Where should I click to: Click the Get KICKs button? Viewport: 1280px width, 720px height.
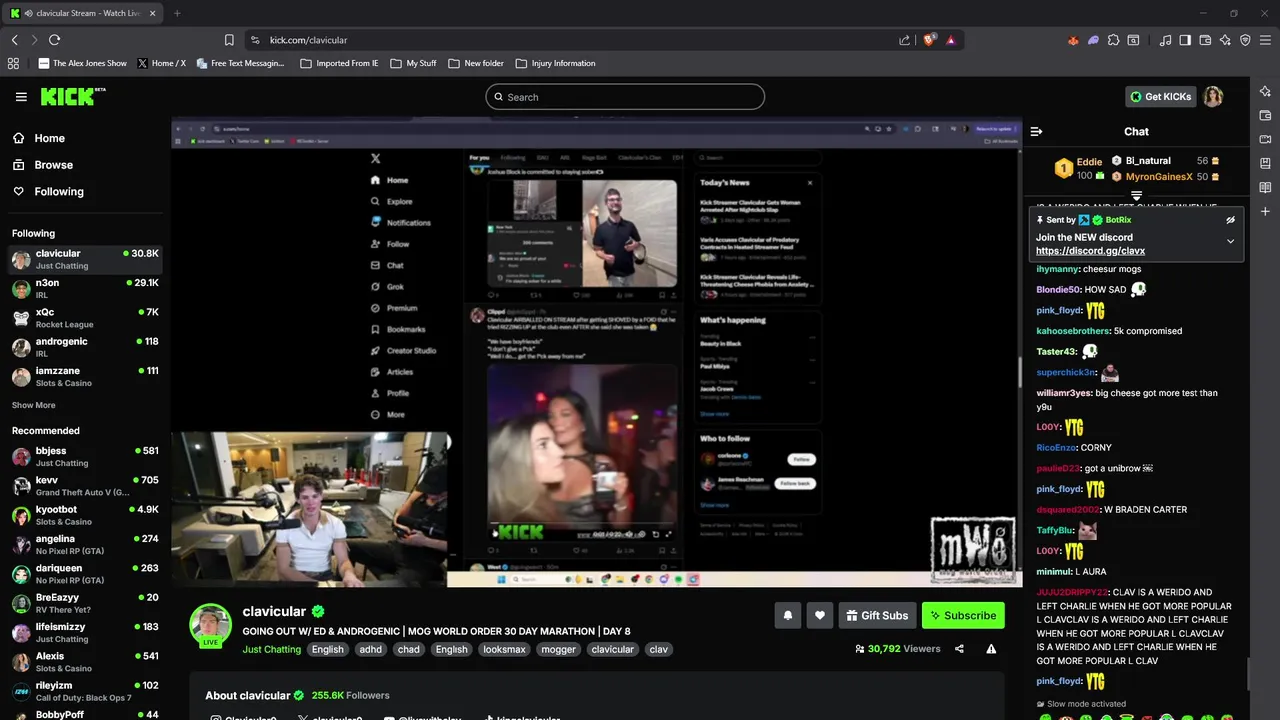coord(1160,97)
